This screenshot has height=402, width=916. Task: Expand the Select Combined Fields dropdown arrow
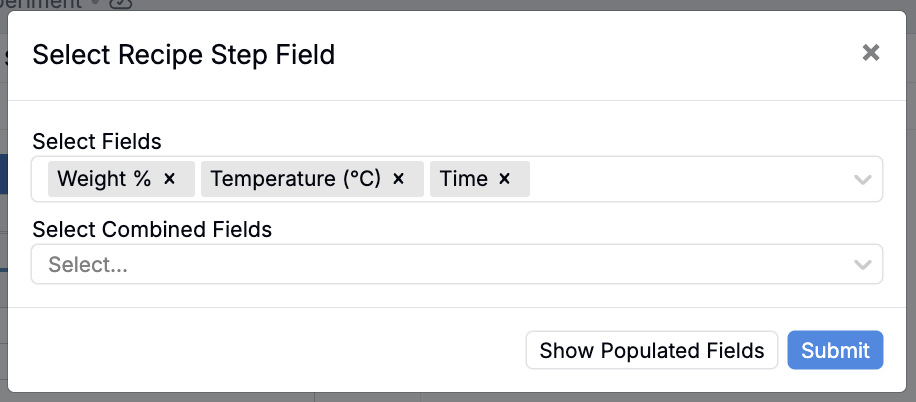(862, 265)
